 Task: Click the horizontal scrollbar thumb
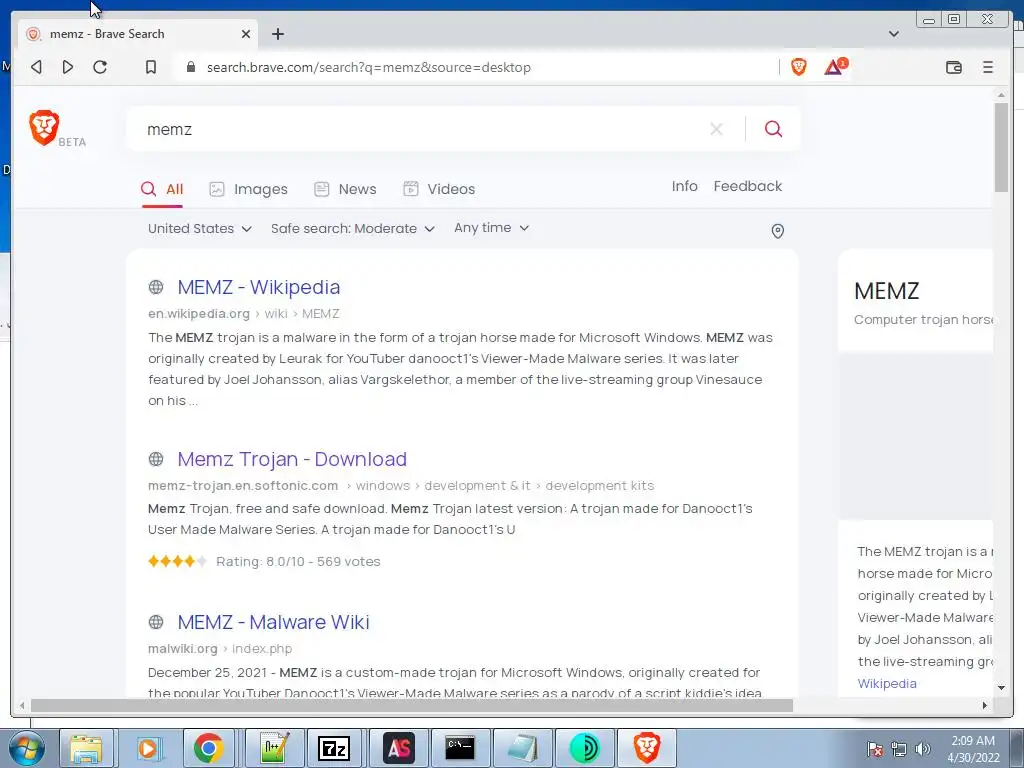[x=411, y=705]
